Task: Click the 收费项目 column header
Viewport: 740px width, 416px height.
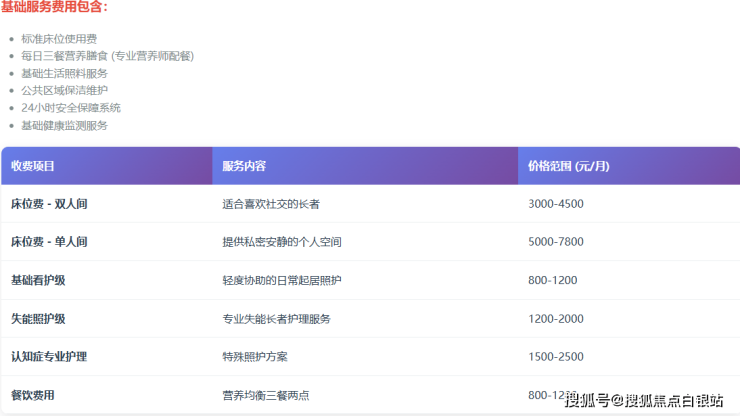Action: click(33, 166)
